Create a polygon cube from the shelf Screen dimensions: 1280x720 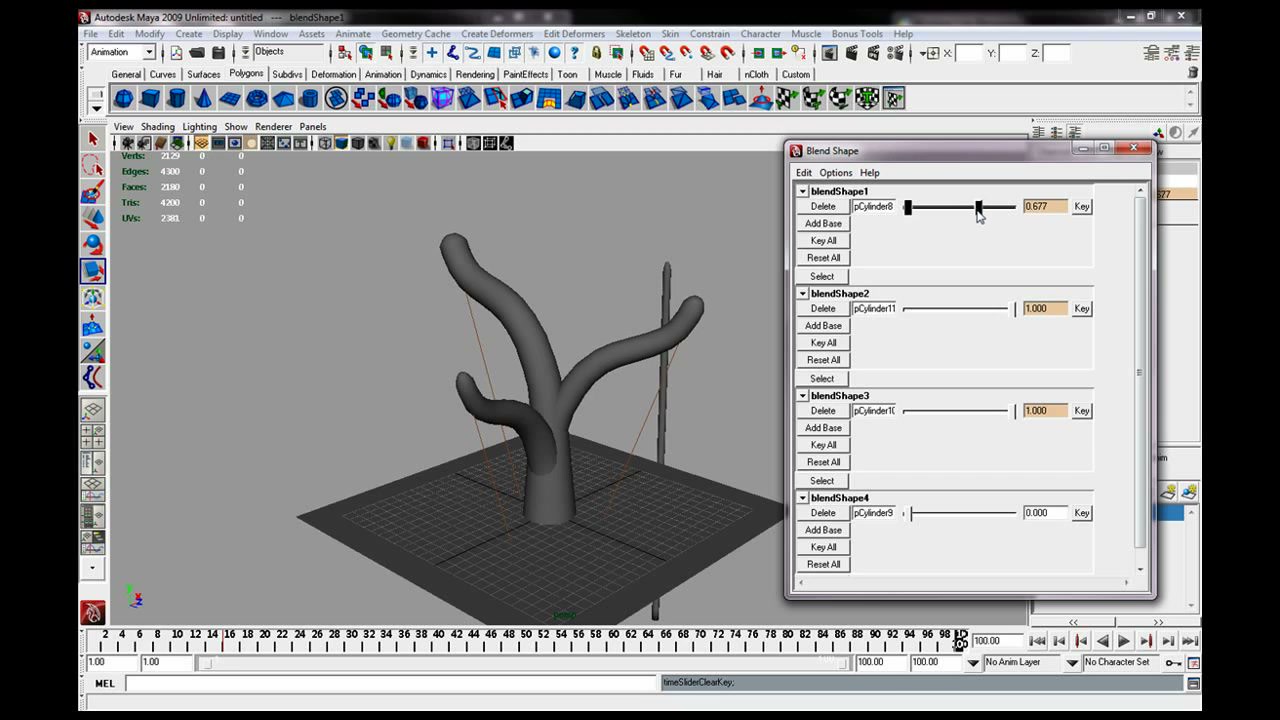coord(150,98)
